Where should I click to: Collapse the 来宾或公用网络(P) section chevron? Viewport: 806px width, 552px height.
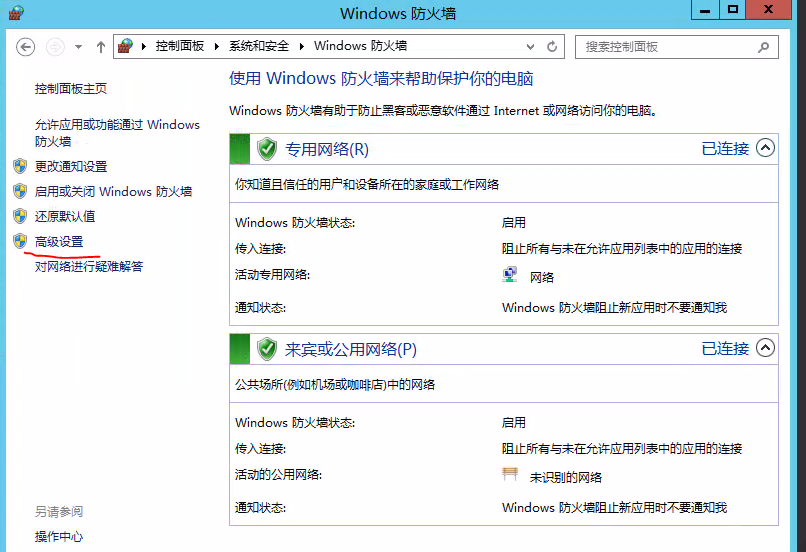[765, 348]
